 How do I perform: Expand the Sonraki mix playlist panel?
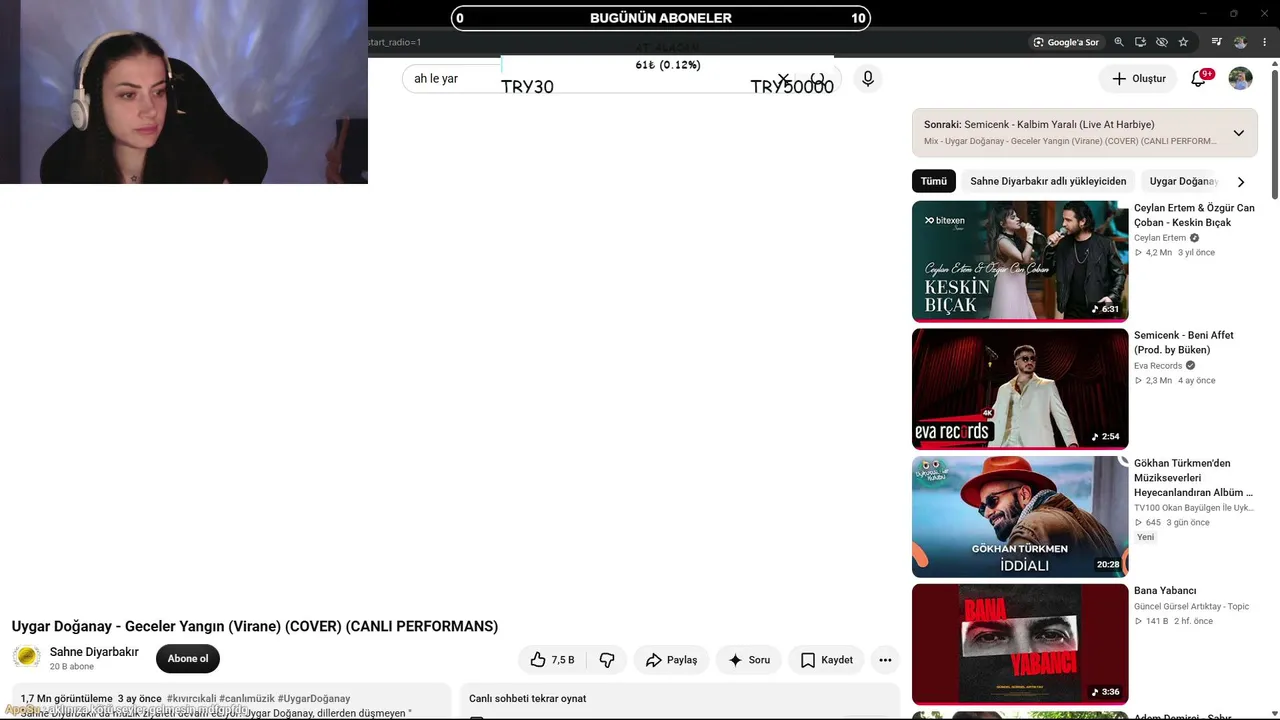click(x=1238, y=132)
